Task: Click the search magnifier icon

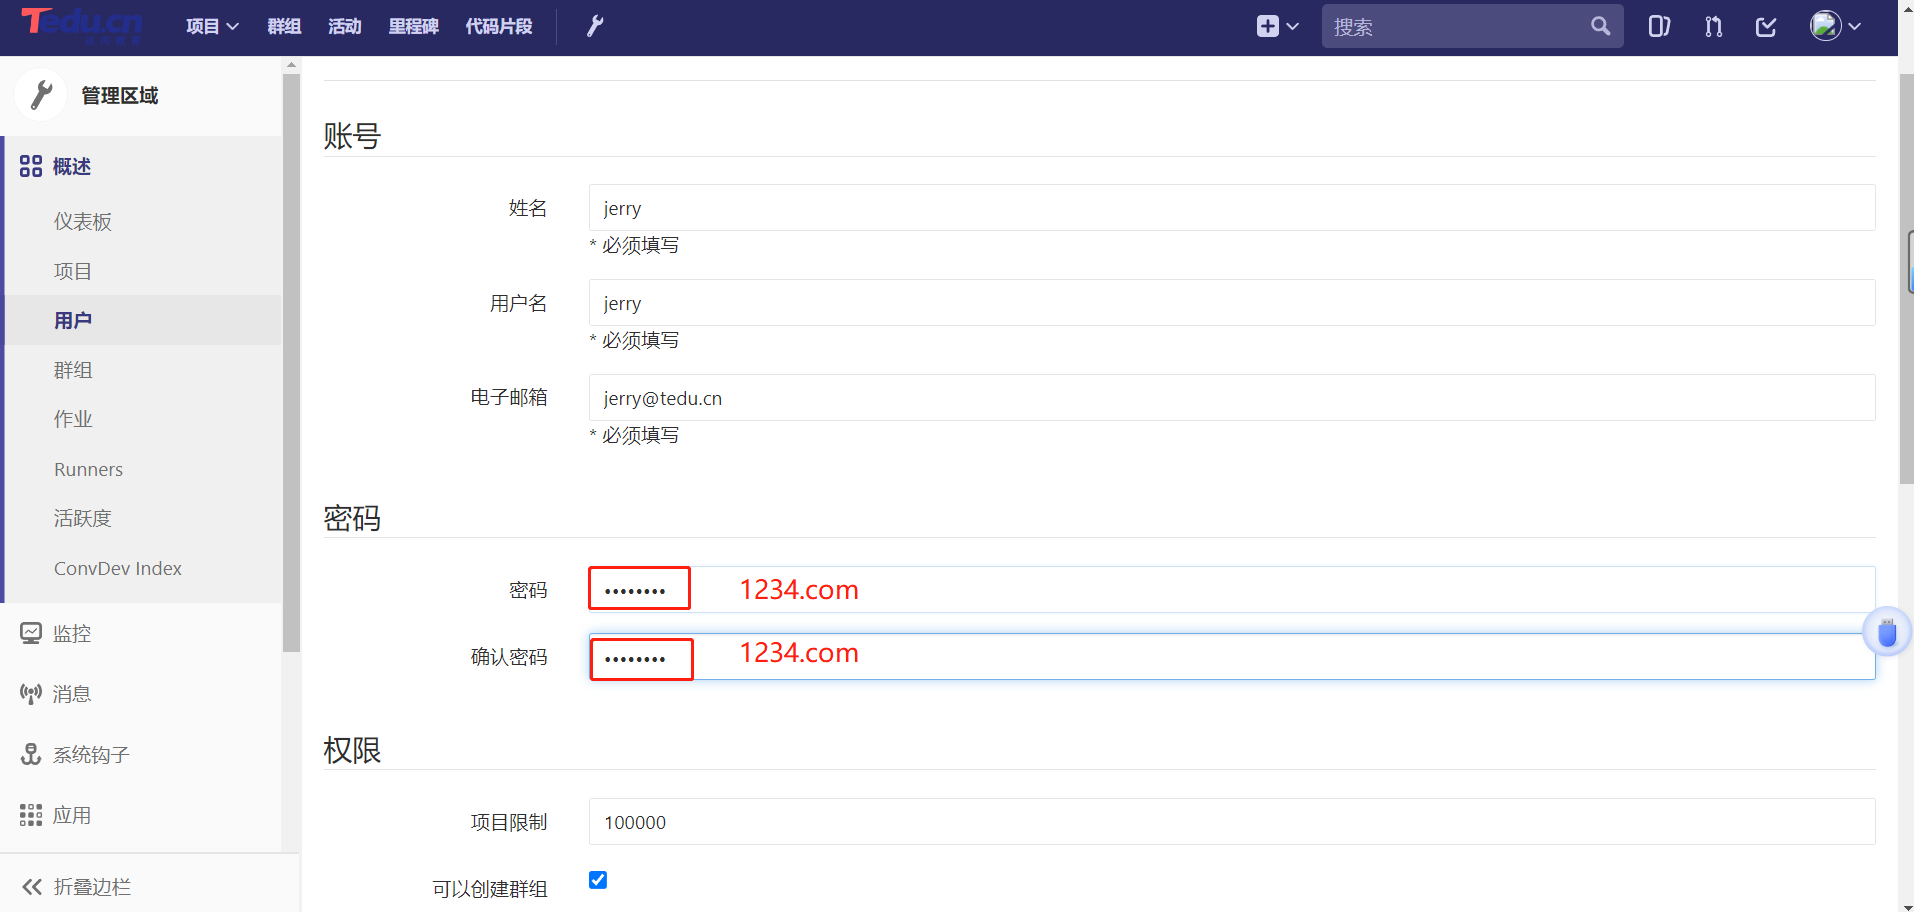Action: [1600, 26]
